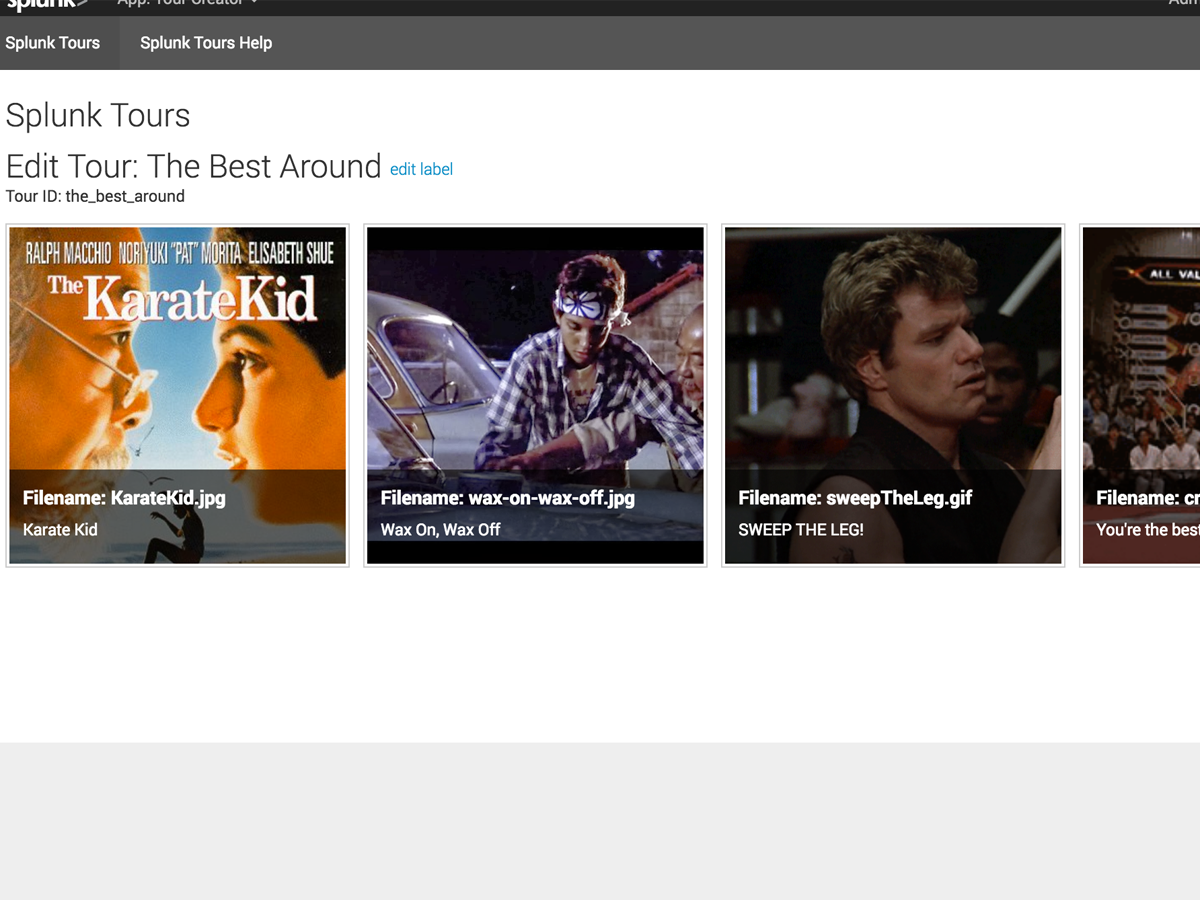Screen dimensions: 1200x900
Task: Select the KarateKid.jpg tour thumbnail
Action: pyautogui.click(x=178, y=396)
